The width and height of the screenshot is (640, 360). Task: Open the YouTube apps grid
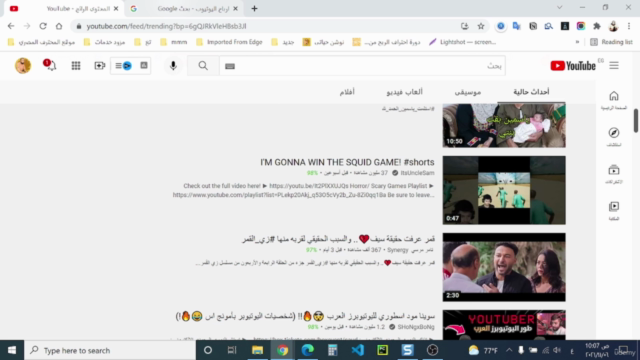(76, 66)
